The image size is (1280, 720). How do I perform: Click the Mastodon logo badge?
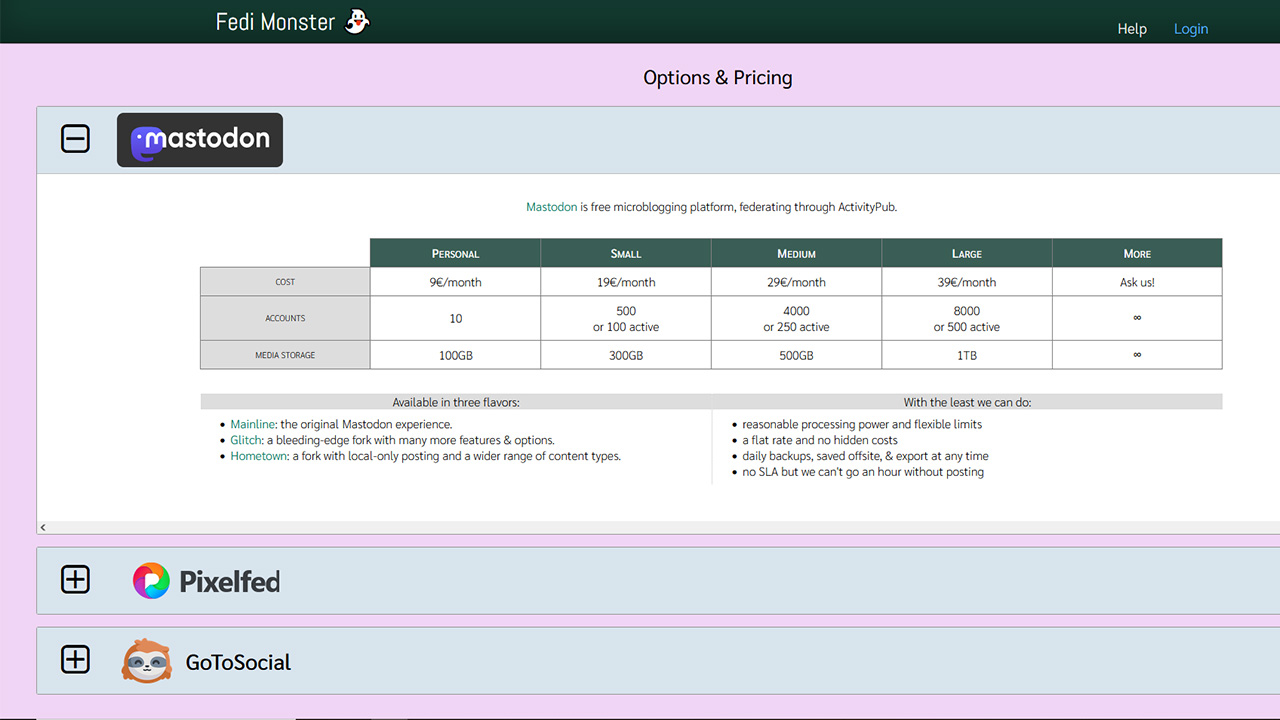tap(200, 140)
